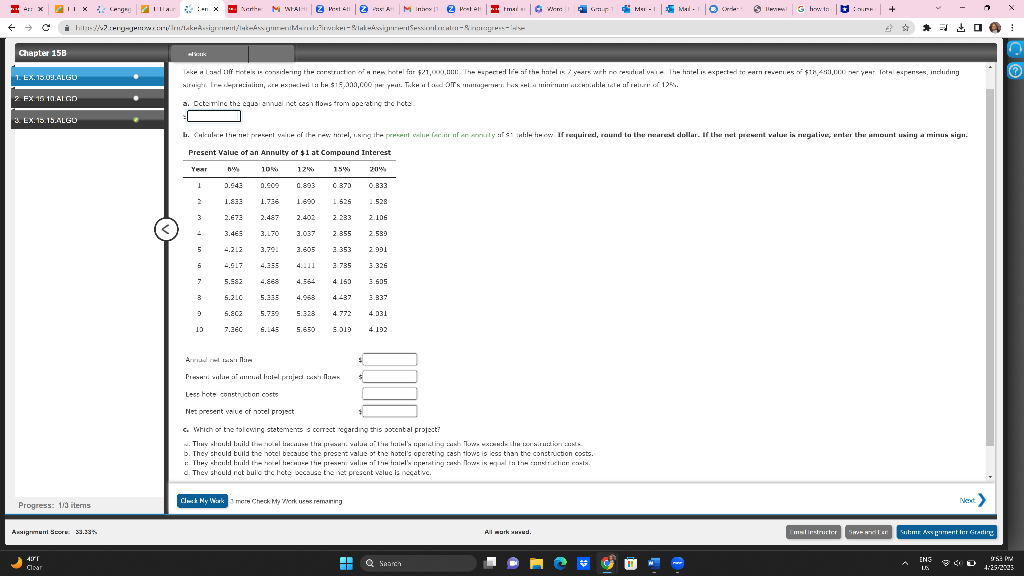1024x576 pixels.
Task: Open the help question mark icon
Action: point(1013,72)
